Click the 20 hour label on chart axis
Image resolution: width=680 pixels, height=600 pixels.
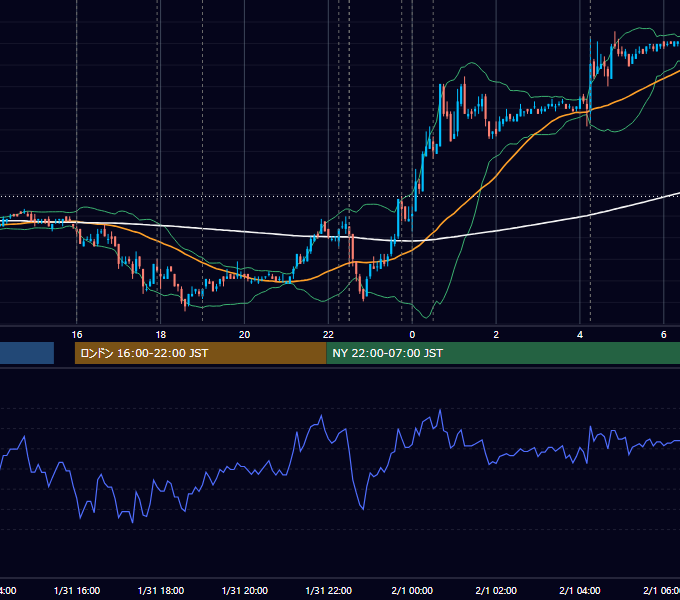(245, 335)
